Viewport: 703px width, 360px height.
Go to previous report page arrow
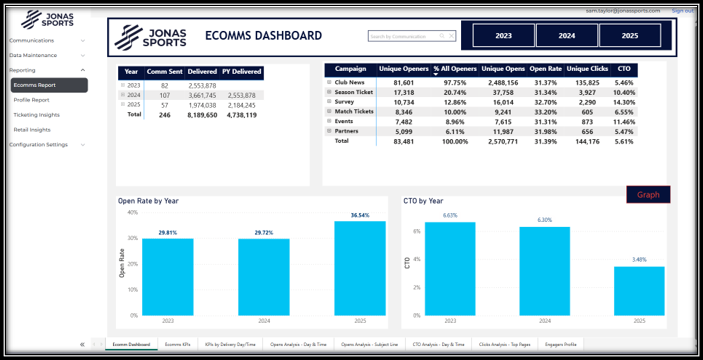[x=95, y=344]
